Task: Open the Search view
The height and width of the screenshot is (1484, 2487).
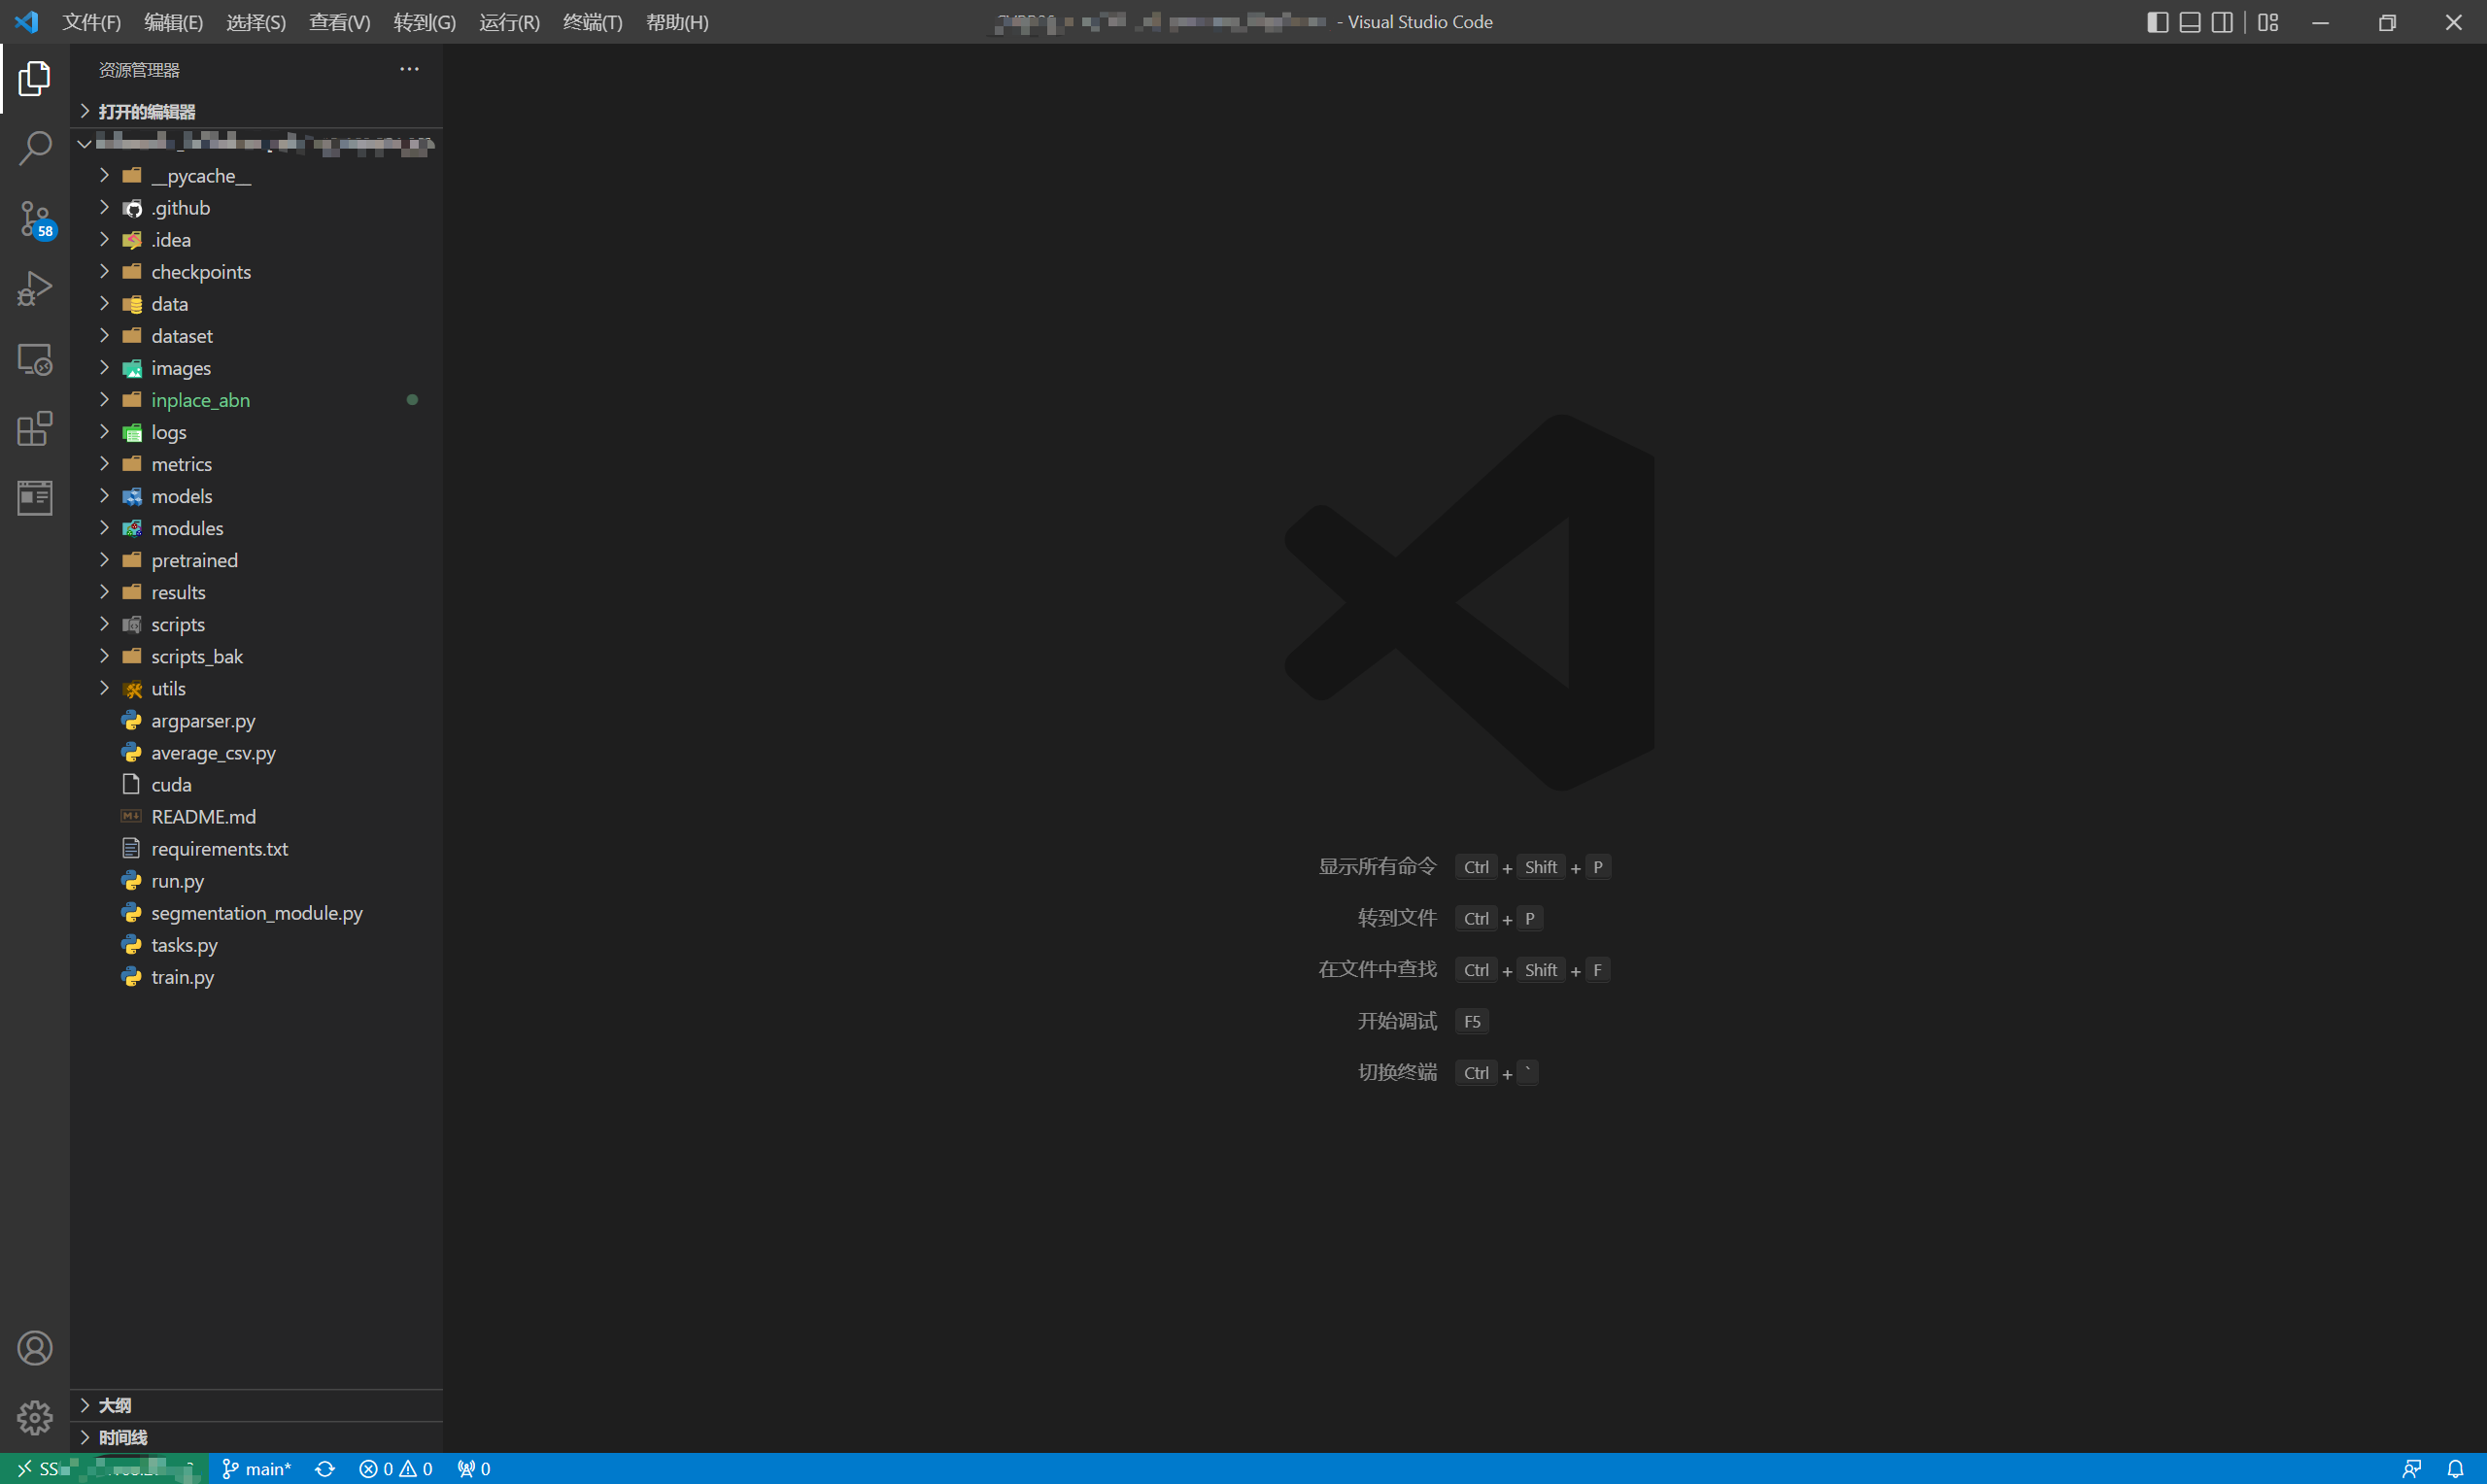Action: point(35,146)
